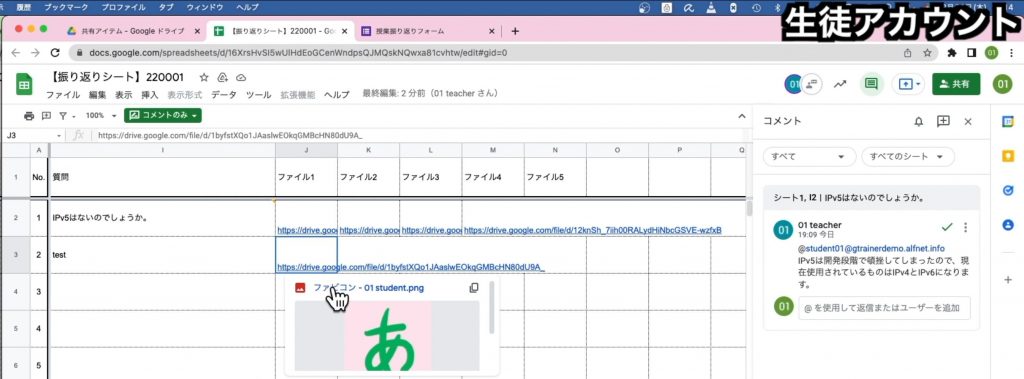Click the print icon in toolbar
The width and height of the screenshot is (1024, 379).
click(x=29, y=116)
